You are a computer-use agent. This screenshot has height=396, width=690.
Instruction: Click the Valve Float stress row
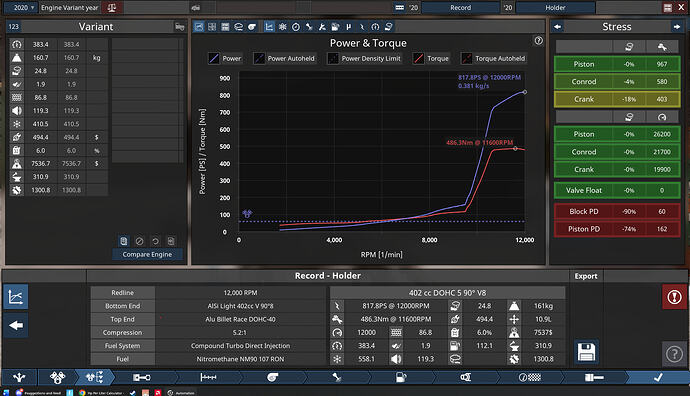(617, 191)
